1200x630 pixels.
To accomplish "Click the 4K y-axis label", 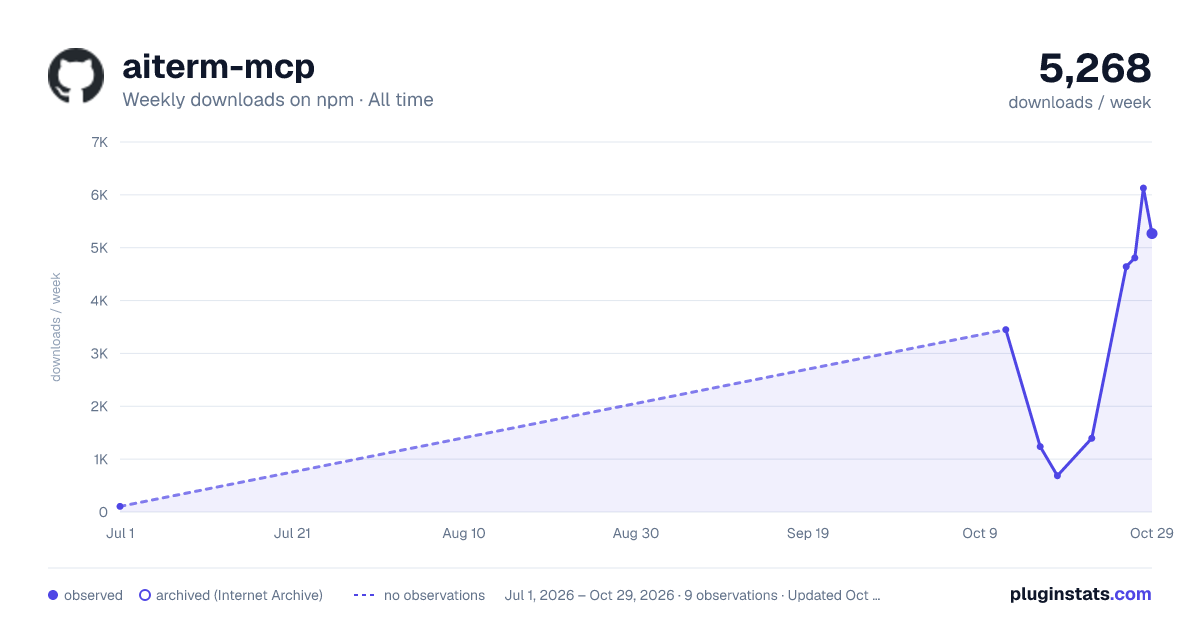I will pyautogui.click(x=99, y=301).
